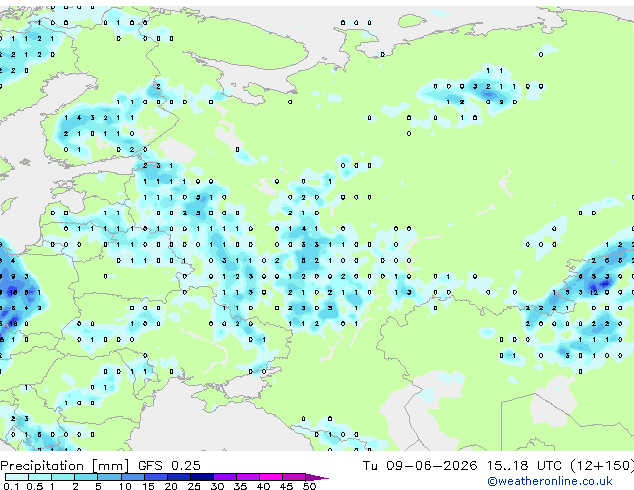Select purple legend swatch between 30 and 35
Viewport: 634px width, 490px height.
(224, 477)
